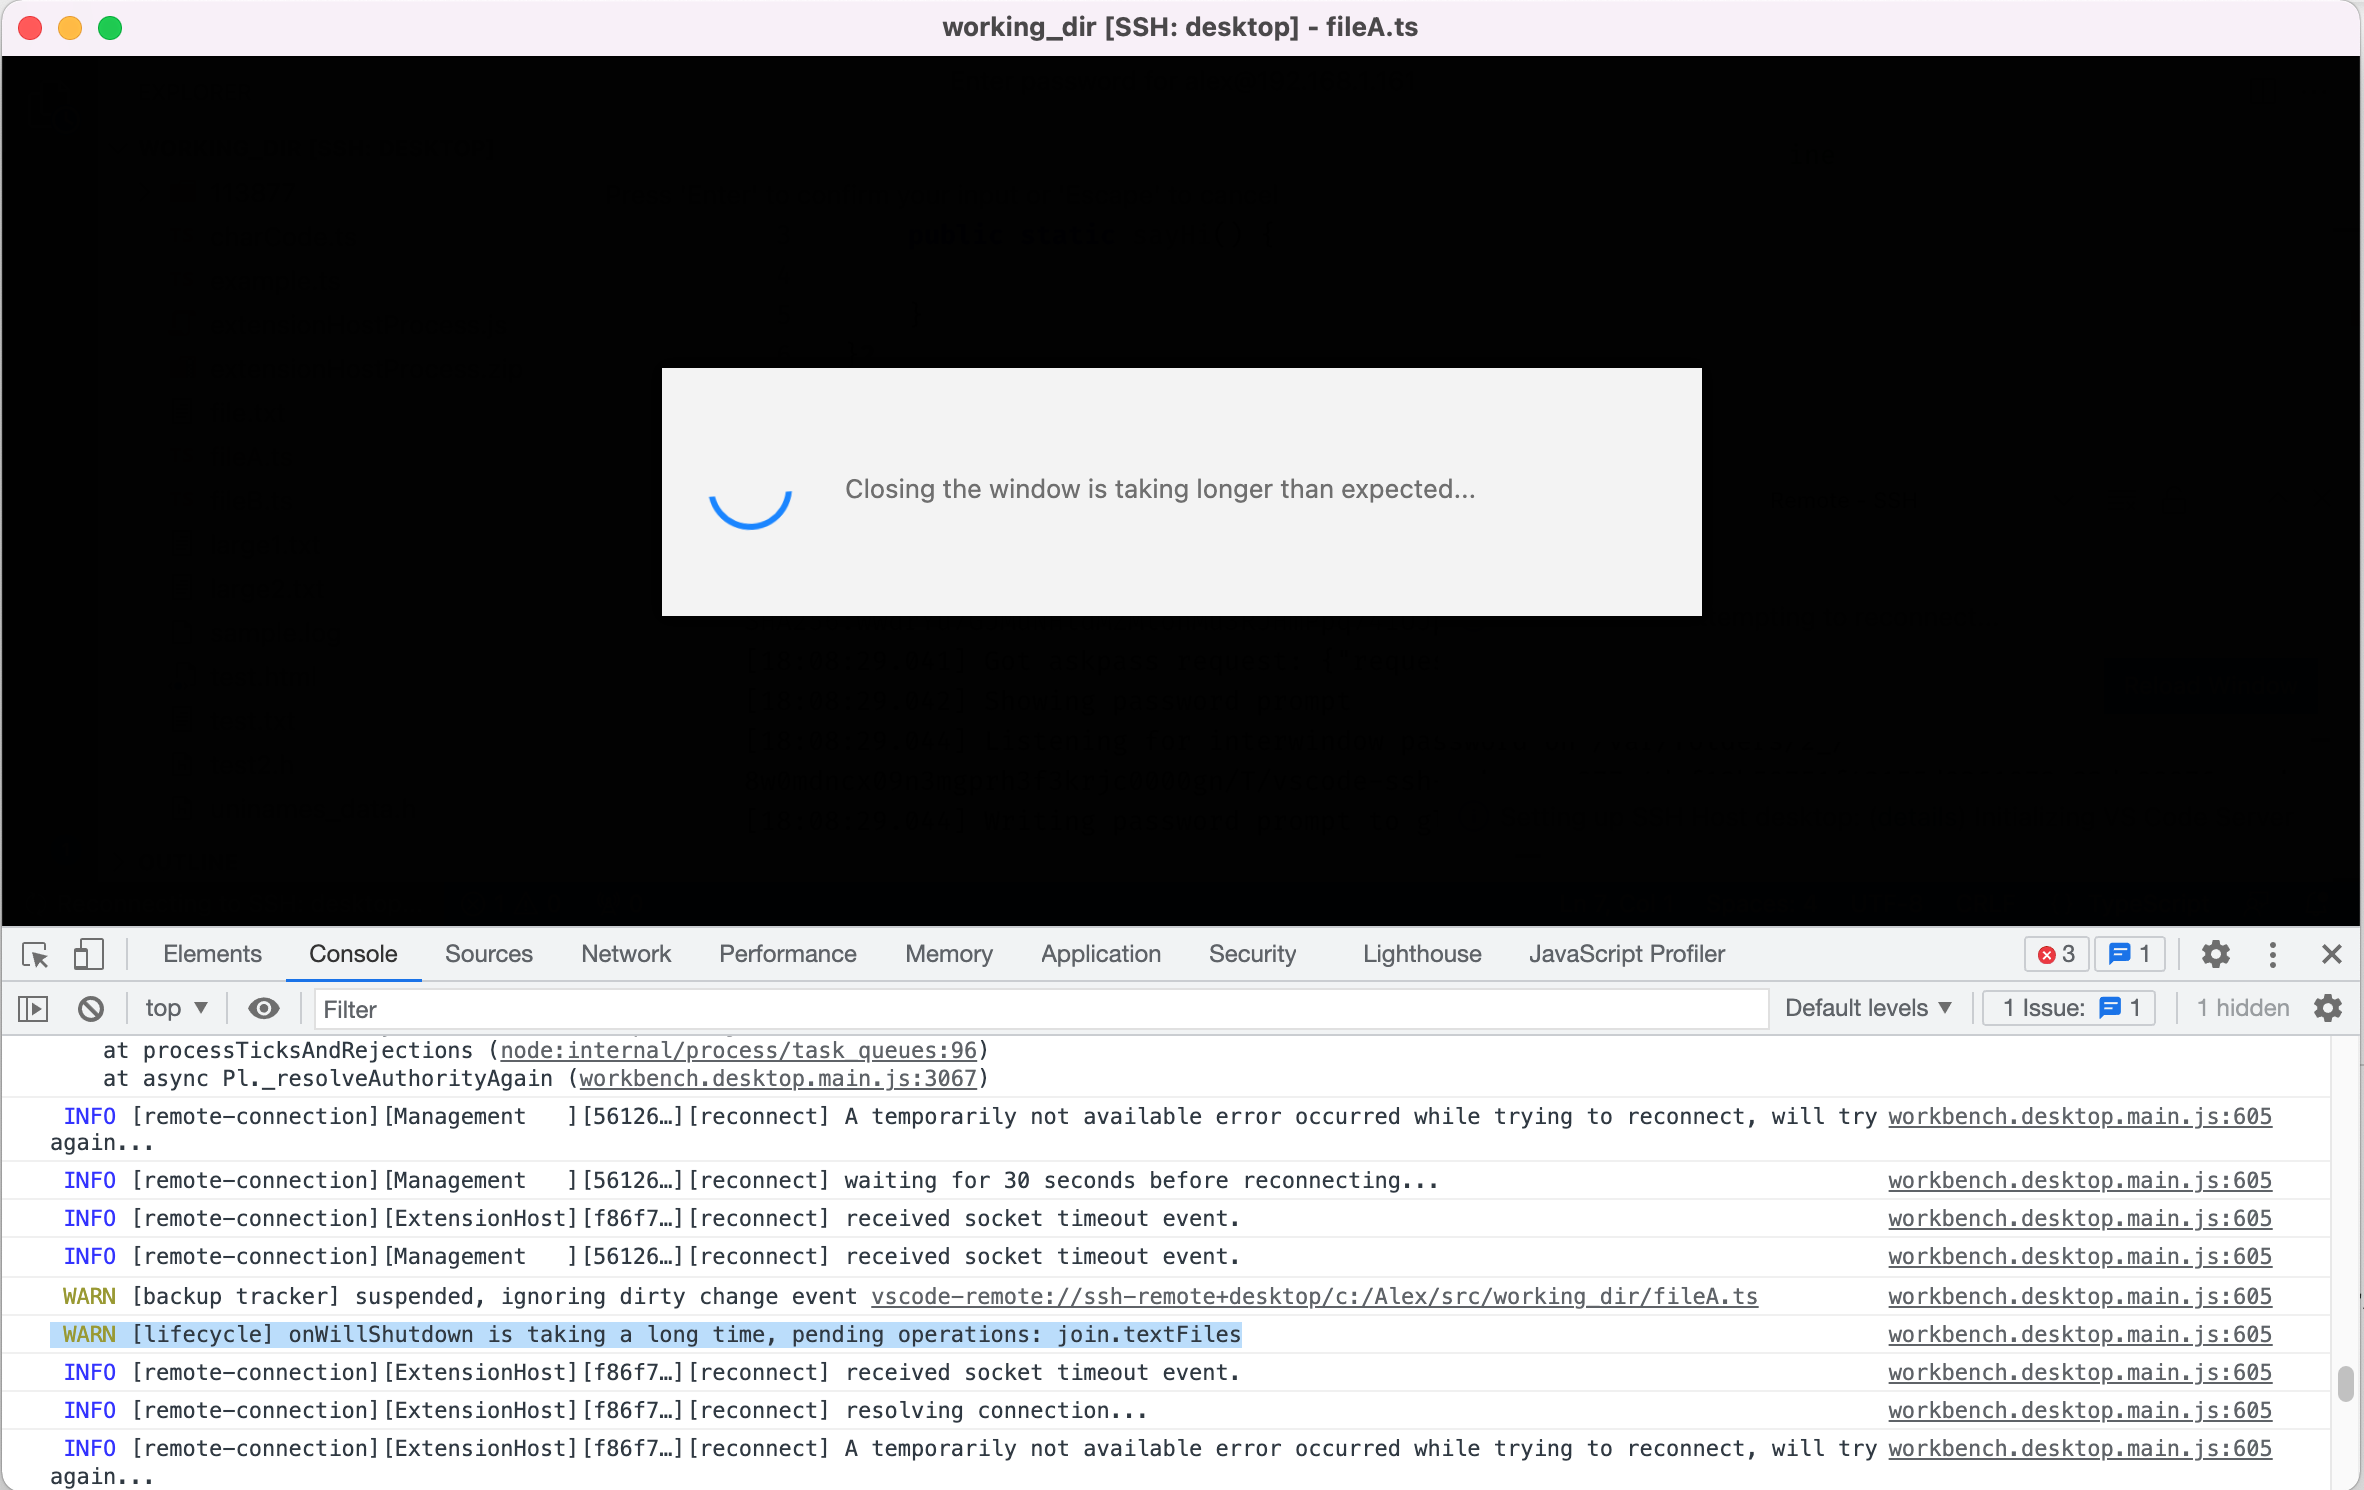Viewport: 2364px width, 1490px height.
Task: Toggle the device toolbar
Action: coord(88,954)
